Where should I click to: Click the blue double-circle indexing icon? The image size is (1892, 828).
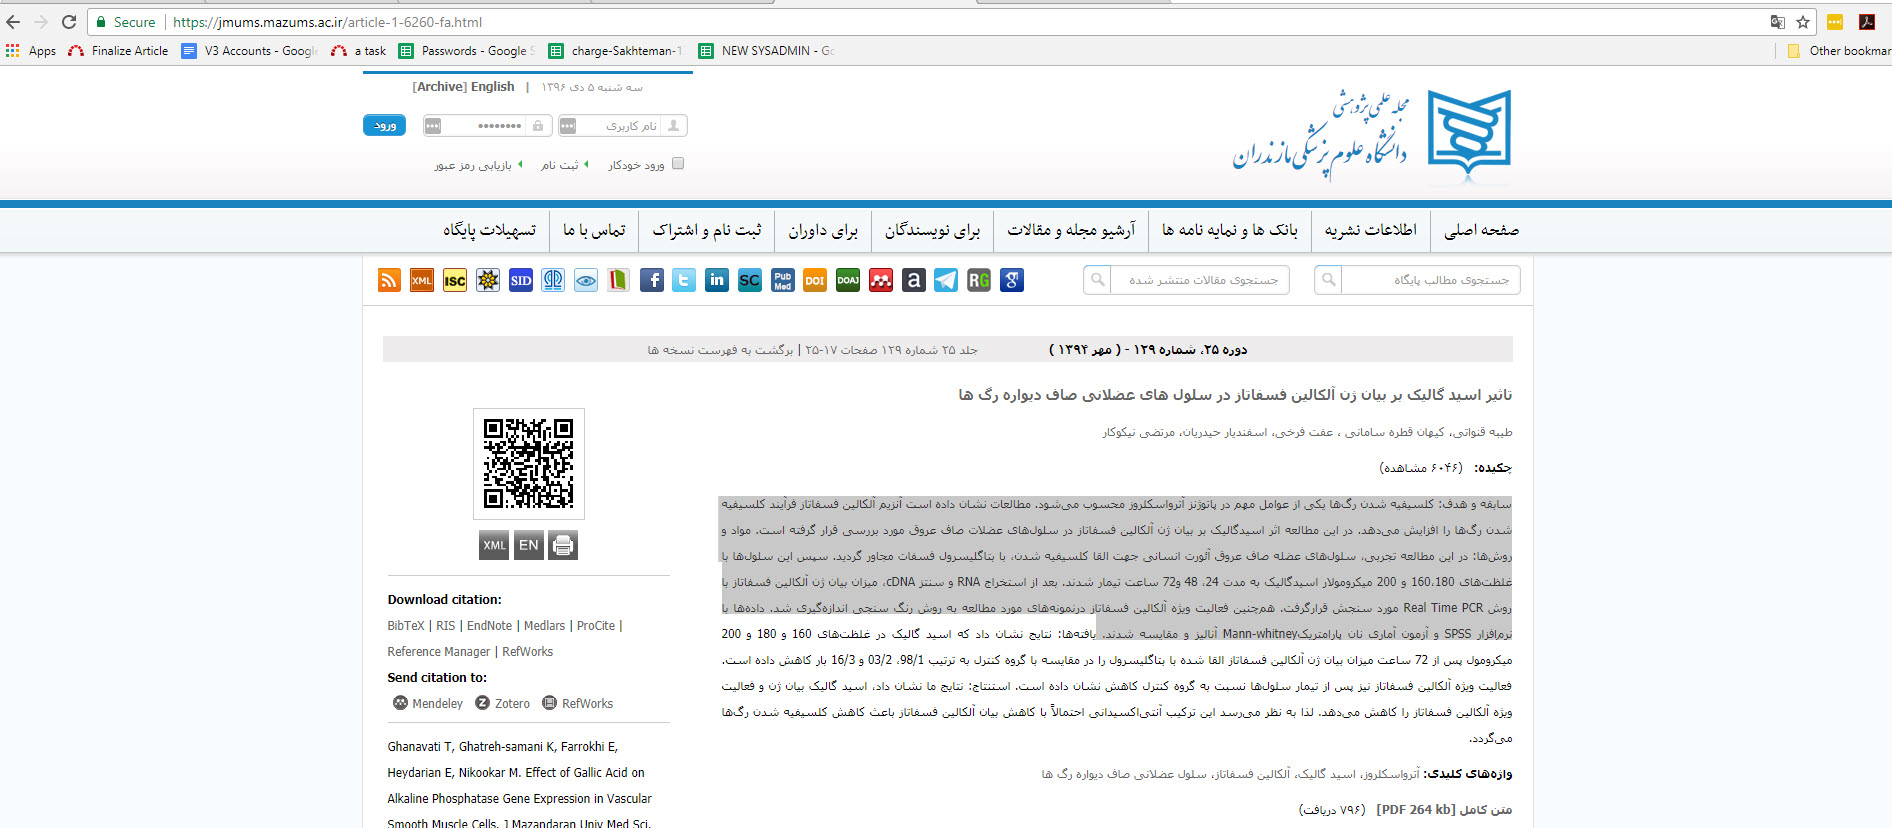pyautogui.click(x=553, y=281)
